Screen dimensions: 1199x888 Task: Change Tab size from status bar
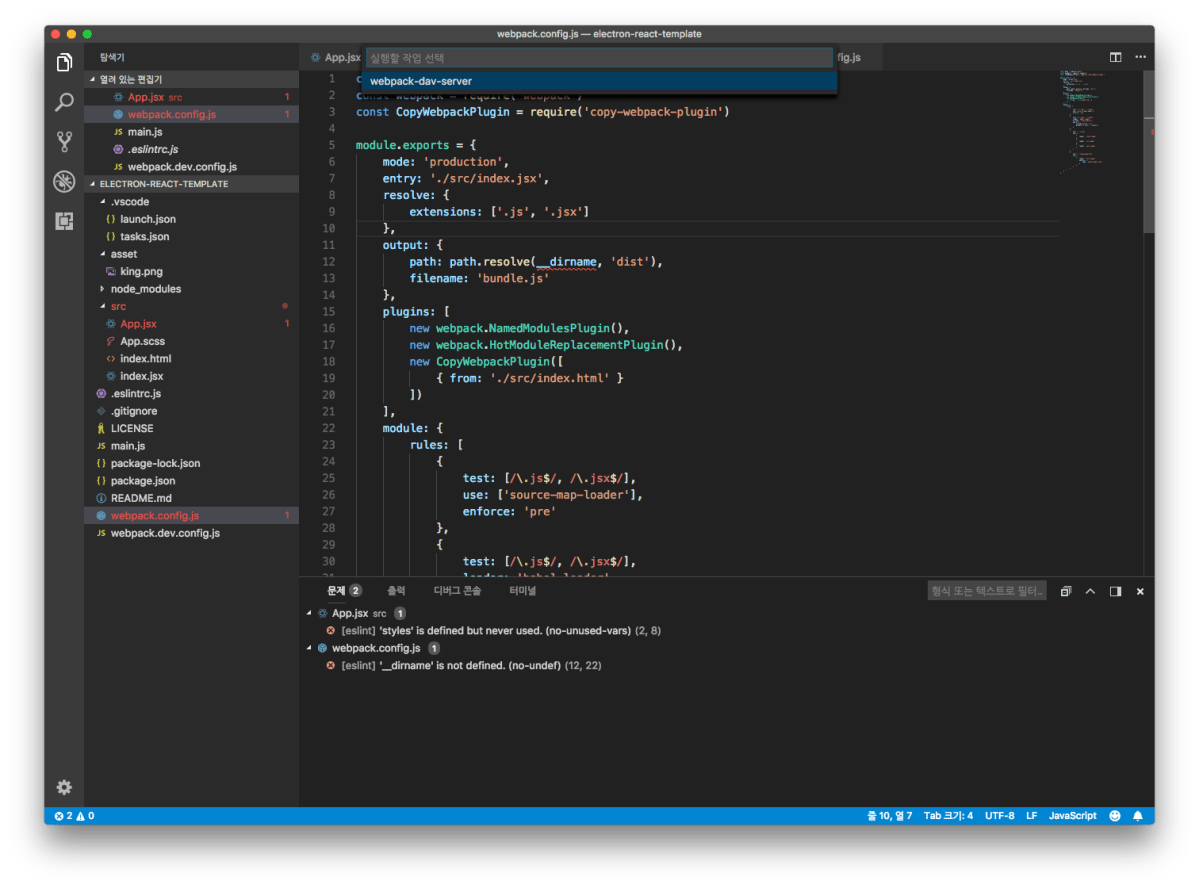[948, 816]
